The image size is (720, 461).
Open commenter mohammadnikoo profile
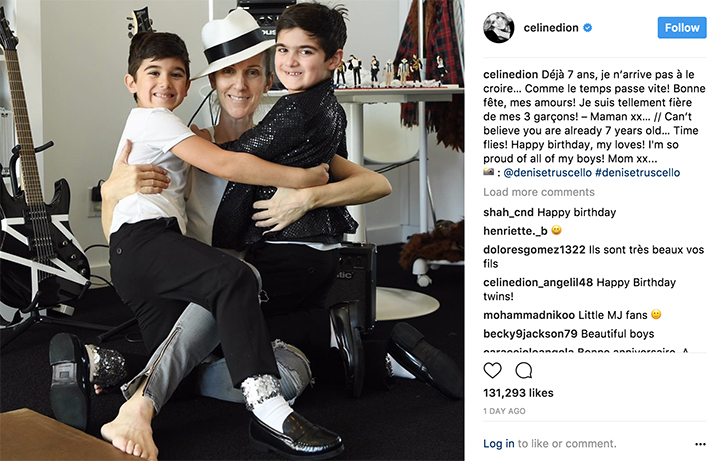(529, 315)
